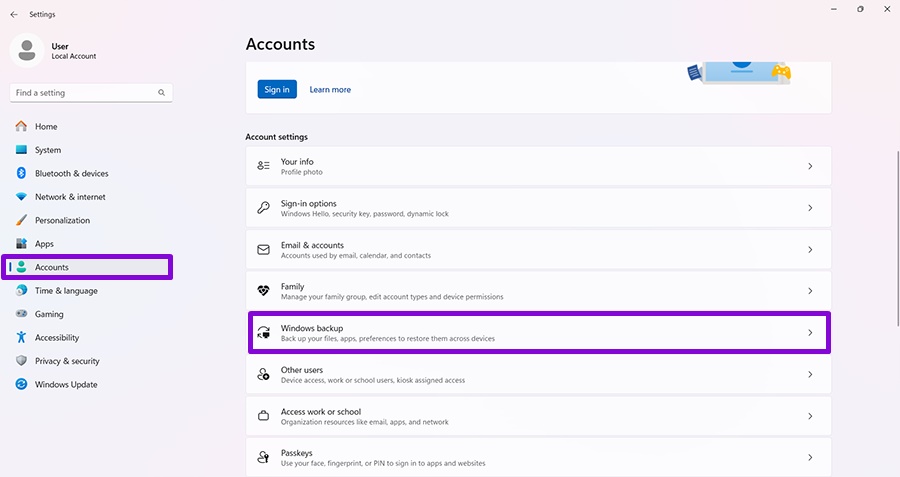Click "Accounts used by email, calendar" description
The image size is (900, 477).
click(355, 255)
